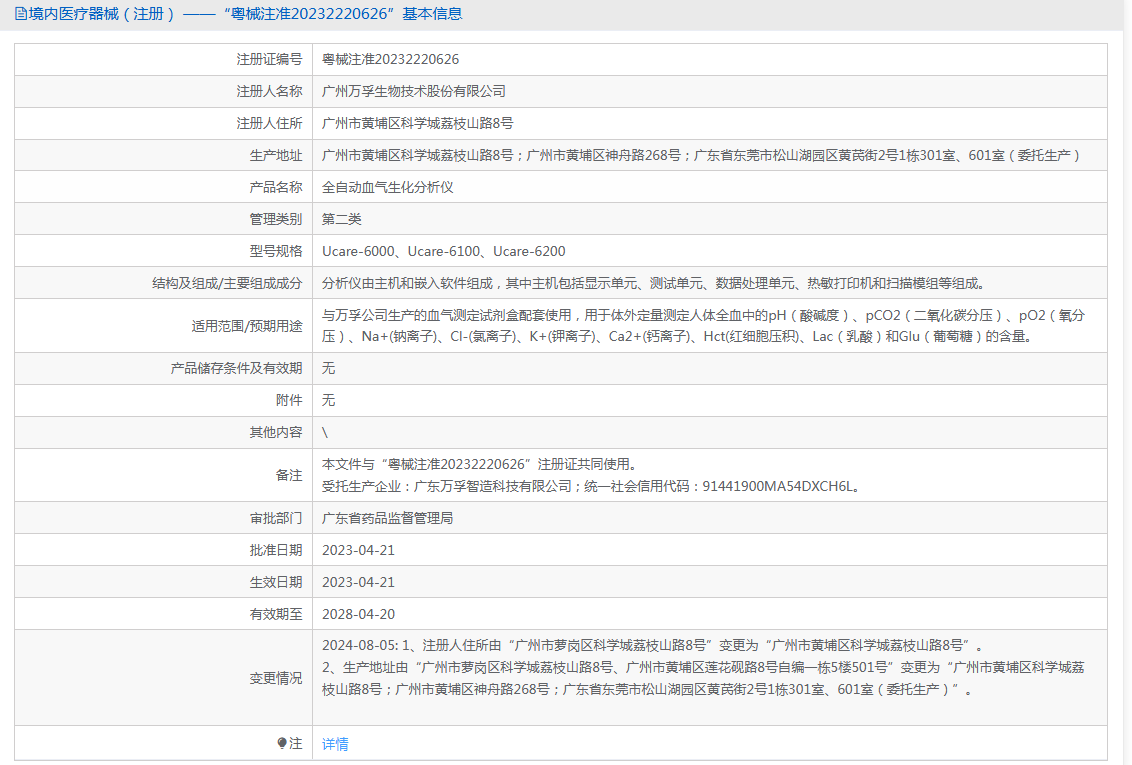The height and width of the screenshot is (765, 1132).
Task: Click the 结构及组成/主要组成成分 label
Action: pyautogui.click(x=227, y=283)
